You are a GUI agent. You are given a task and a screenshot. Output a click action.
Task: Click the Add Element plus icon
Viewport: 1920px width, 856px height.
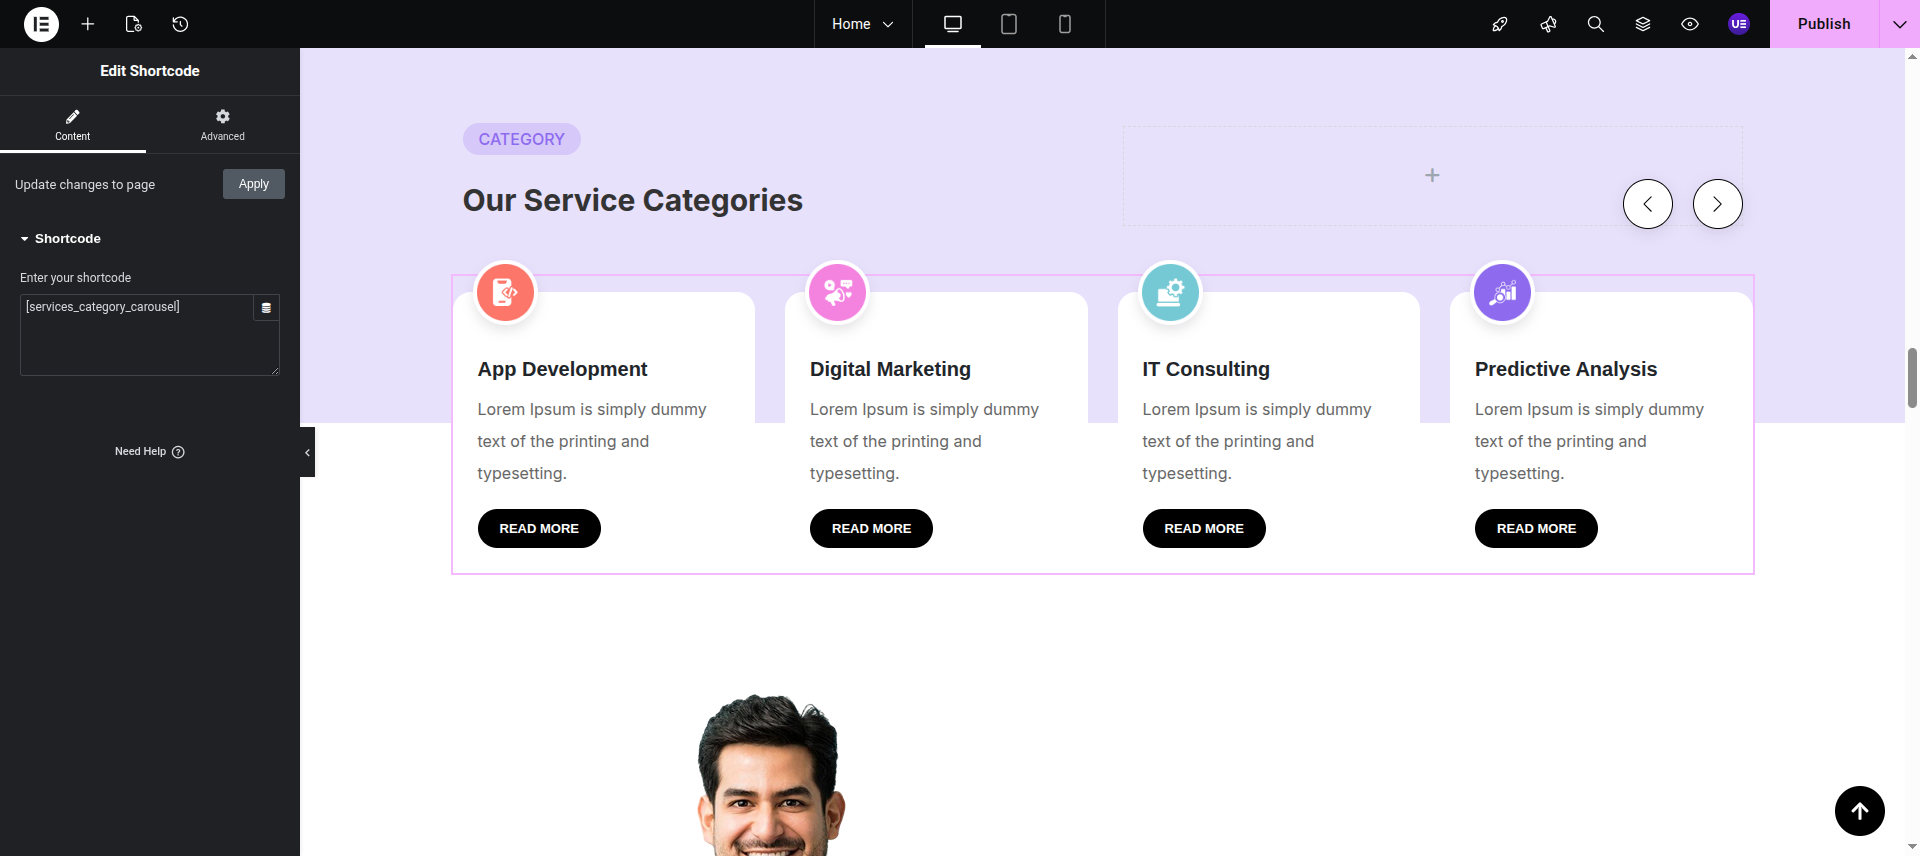tap(88, 24)
